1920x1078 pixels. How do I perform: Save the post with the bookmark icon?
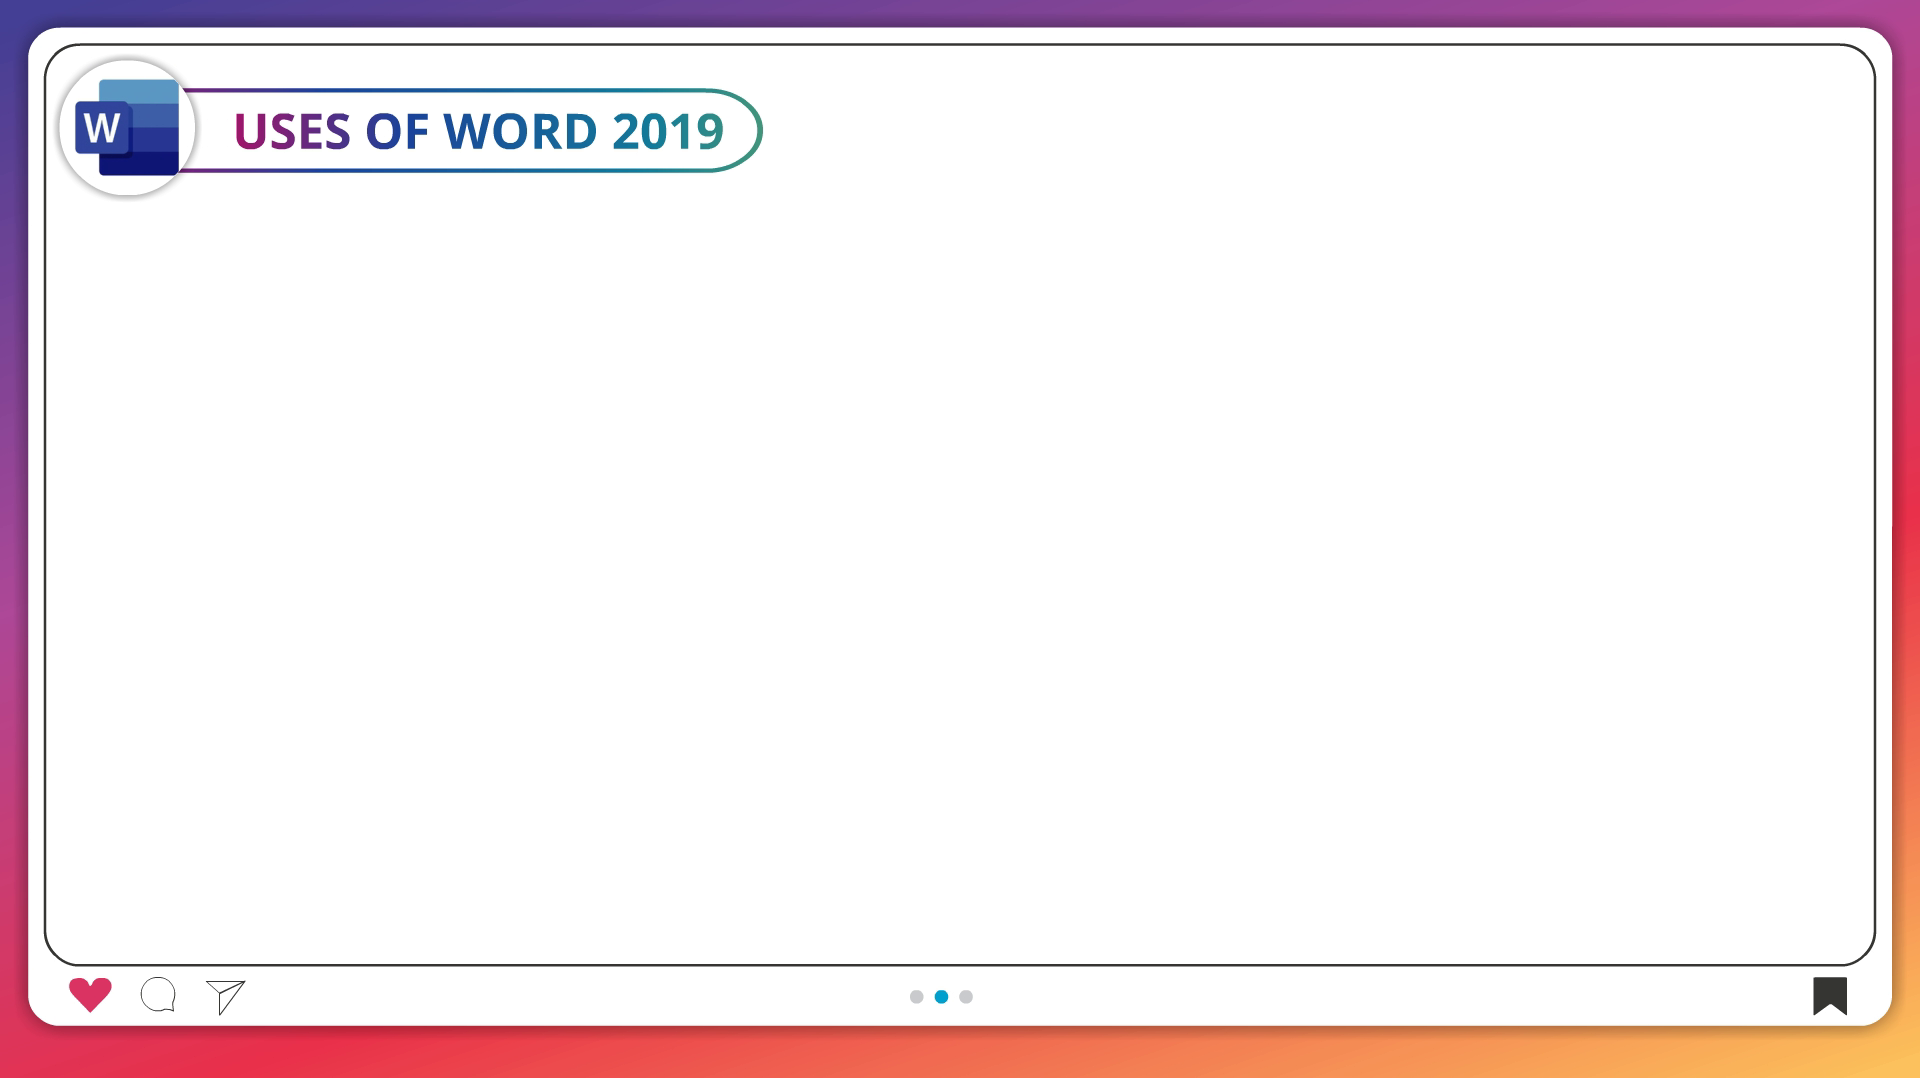click(x=1829, y=995)
